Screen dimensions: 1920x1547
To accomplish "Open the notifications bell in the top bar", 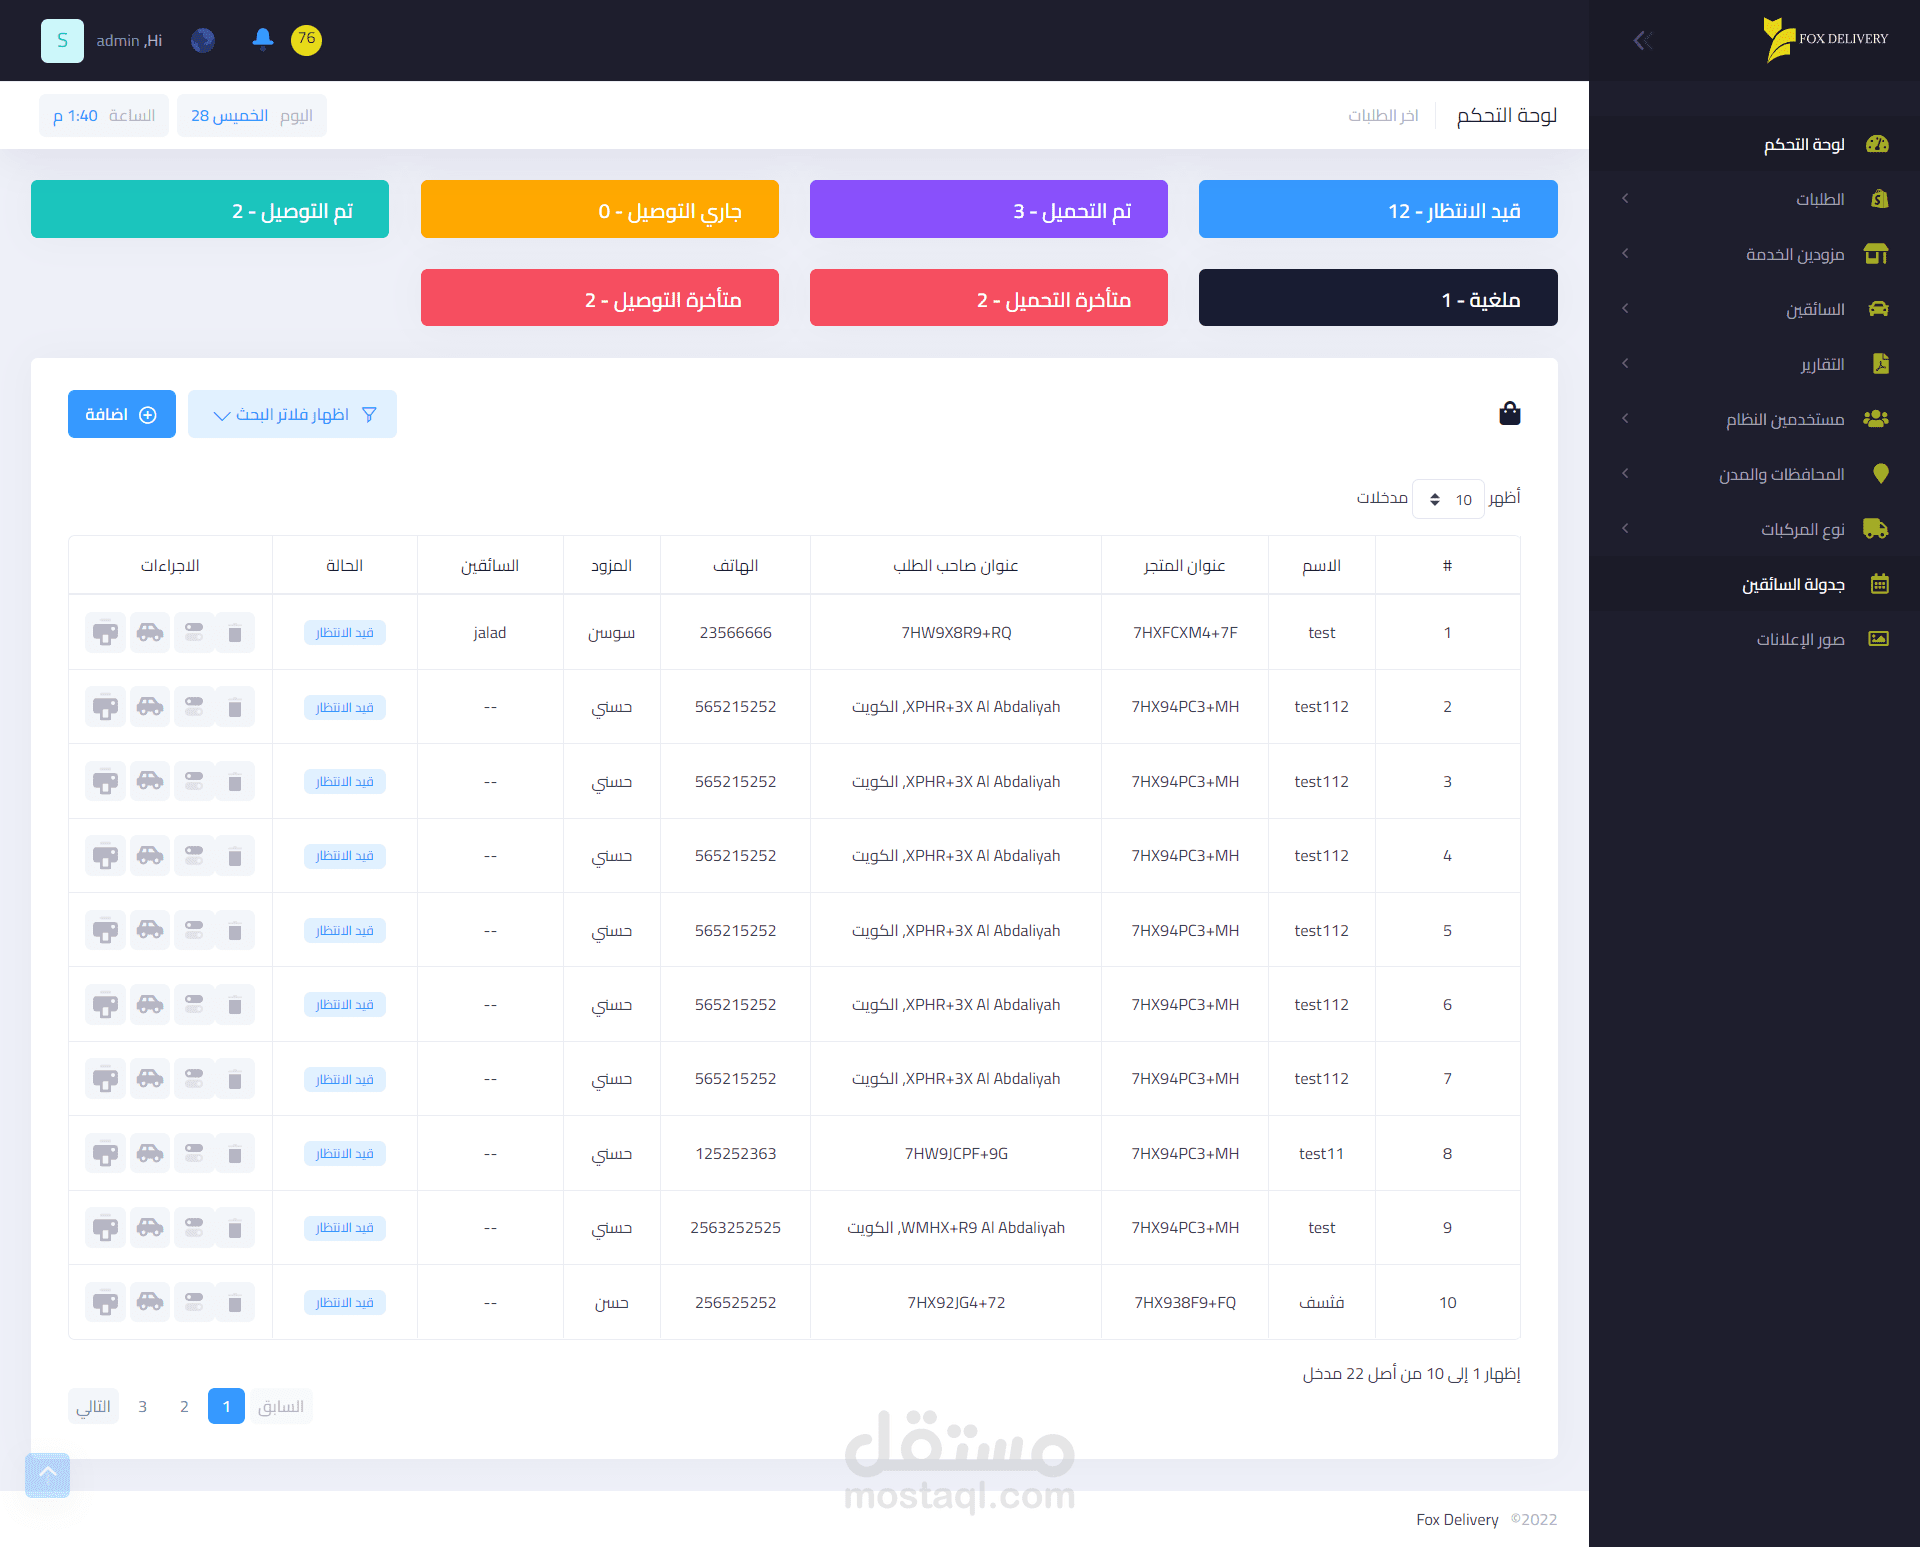I will 262,39.
